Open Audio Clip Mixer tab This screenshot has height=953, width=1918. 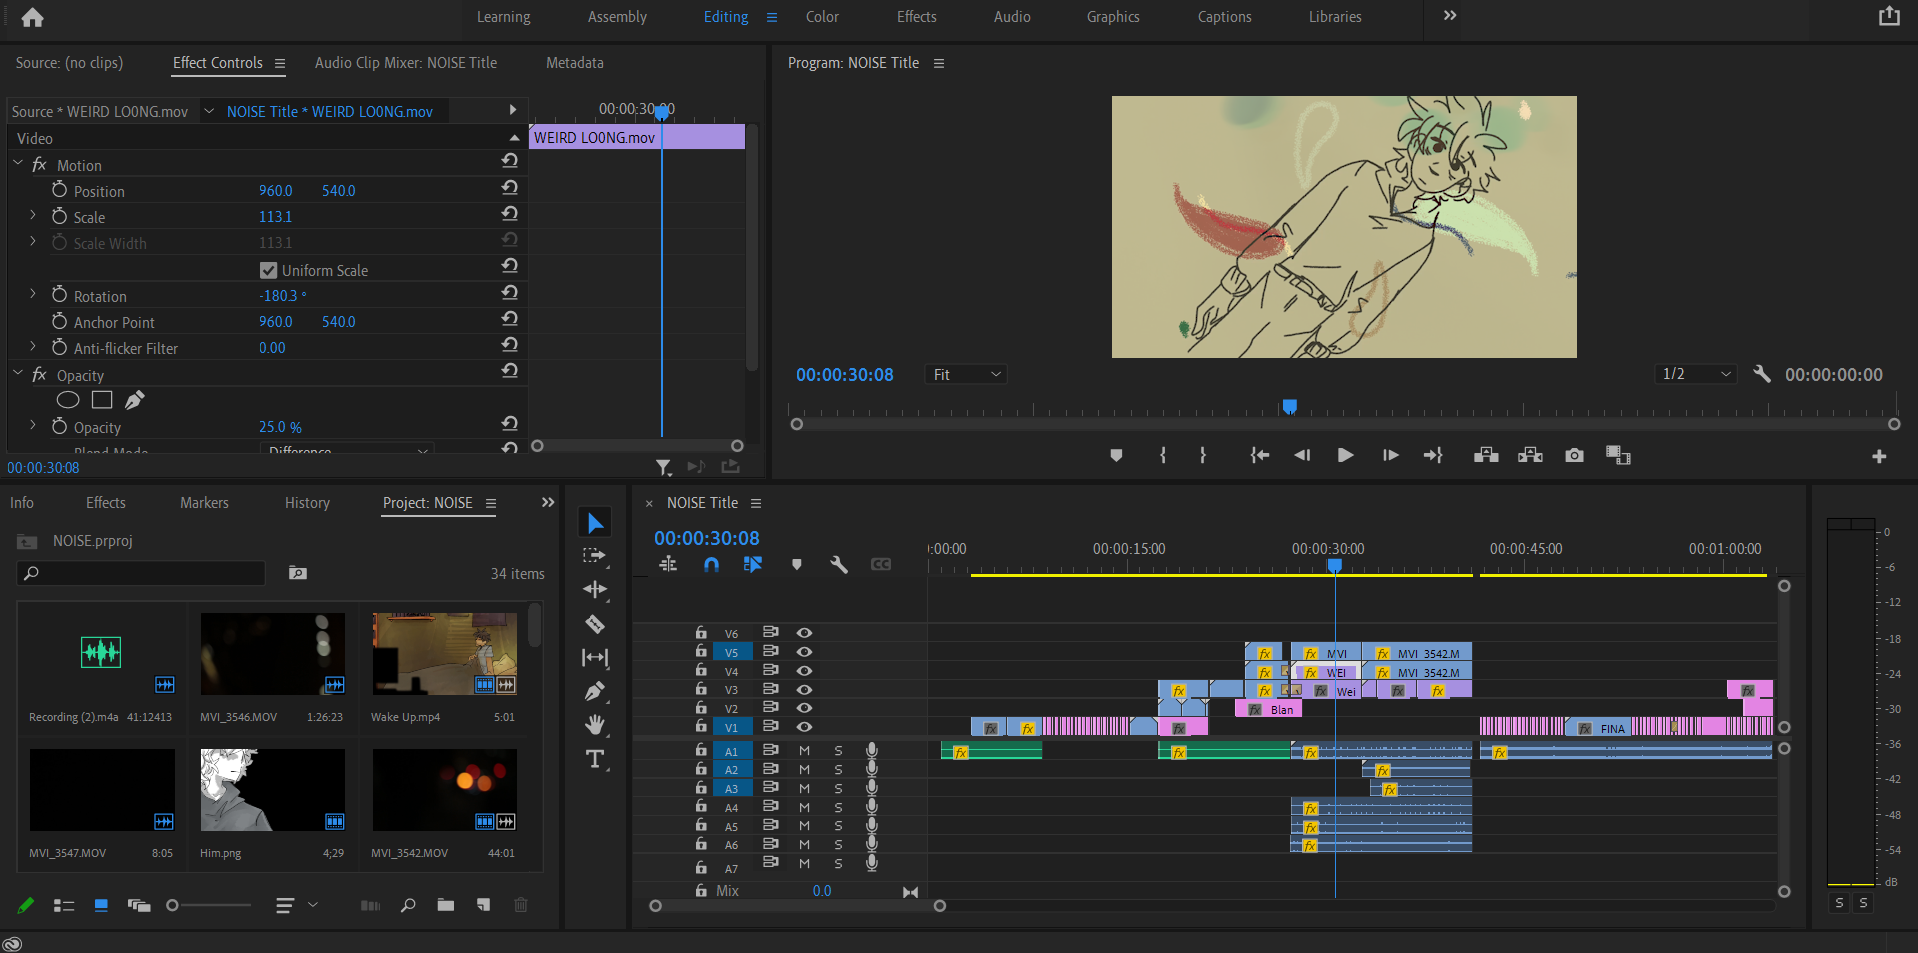coord(406,63)
